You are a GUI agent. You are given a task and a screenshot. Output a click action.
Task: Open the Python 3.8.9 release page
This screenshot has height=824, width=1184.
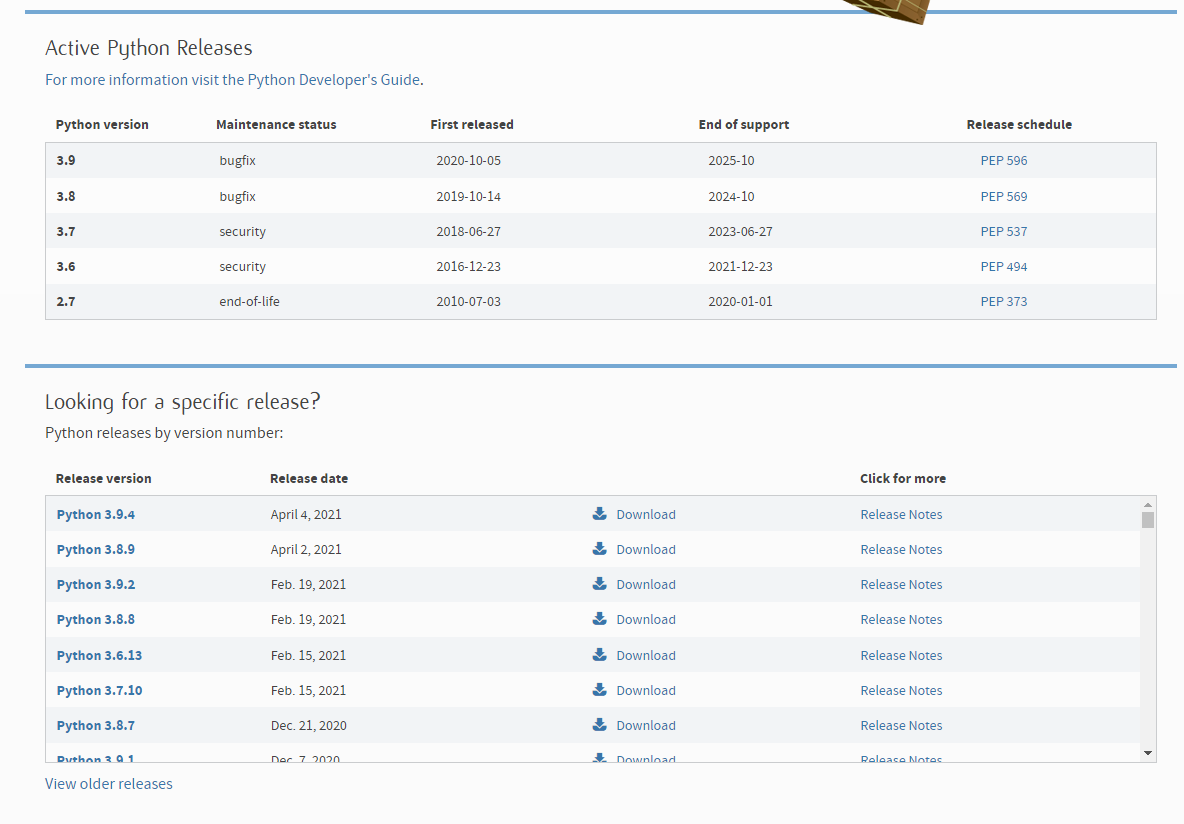pos(96,549)
